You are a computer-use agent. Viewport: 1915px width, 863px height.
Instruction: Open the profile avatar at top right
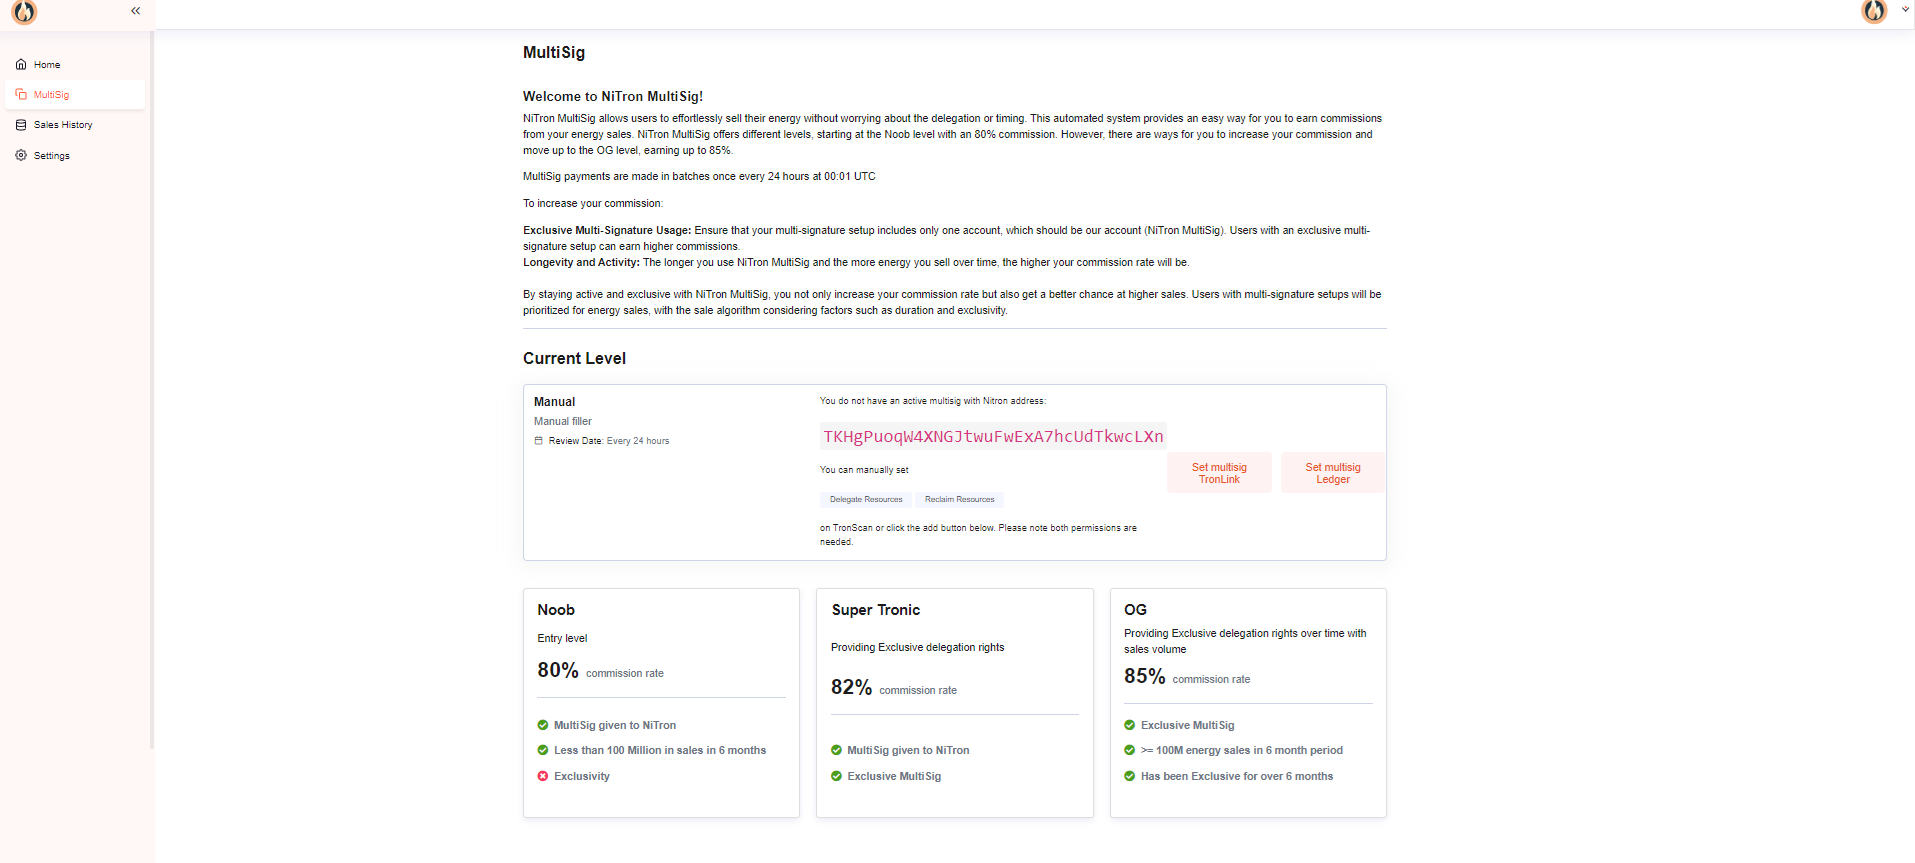[x=1874, y=11]
